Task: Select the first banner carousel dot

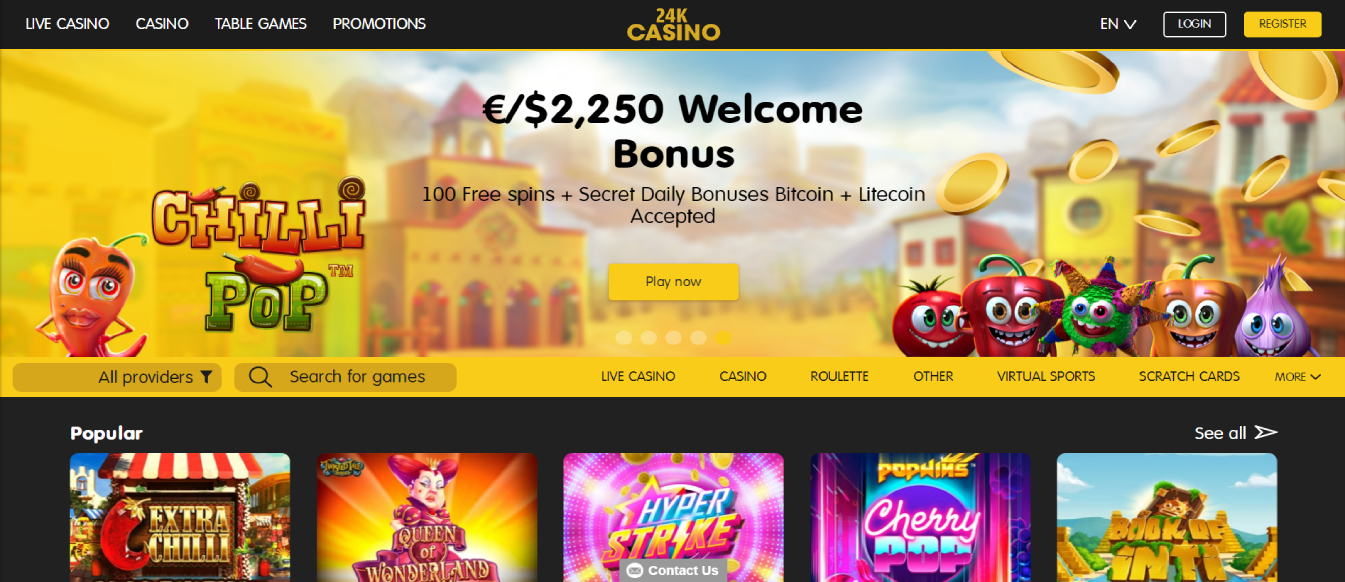Action: (x=624, y=338)
